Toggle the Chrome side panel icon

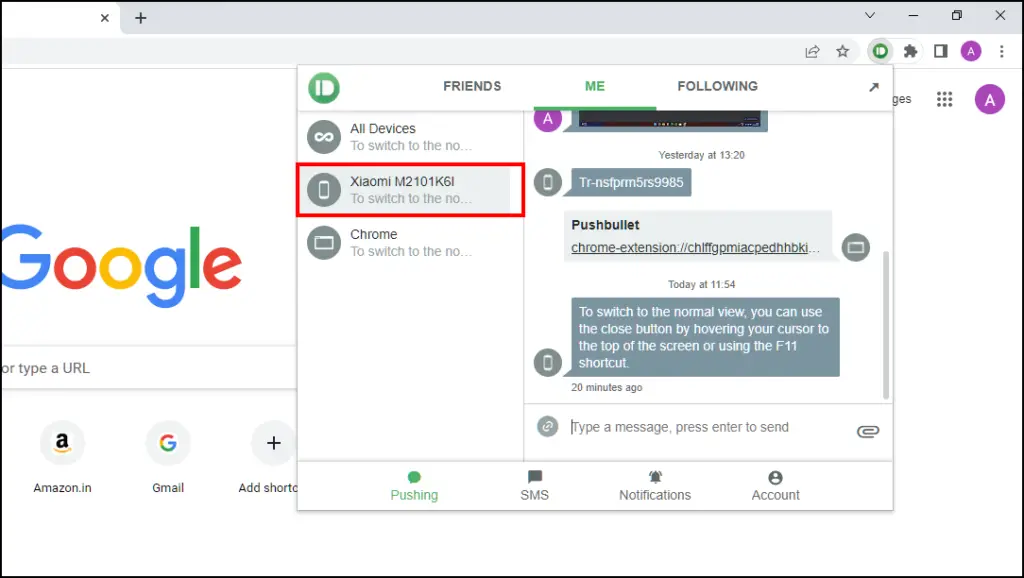point(940,51)
